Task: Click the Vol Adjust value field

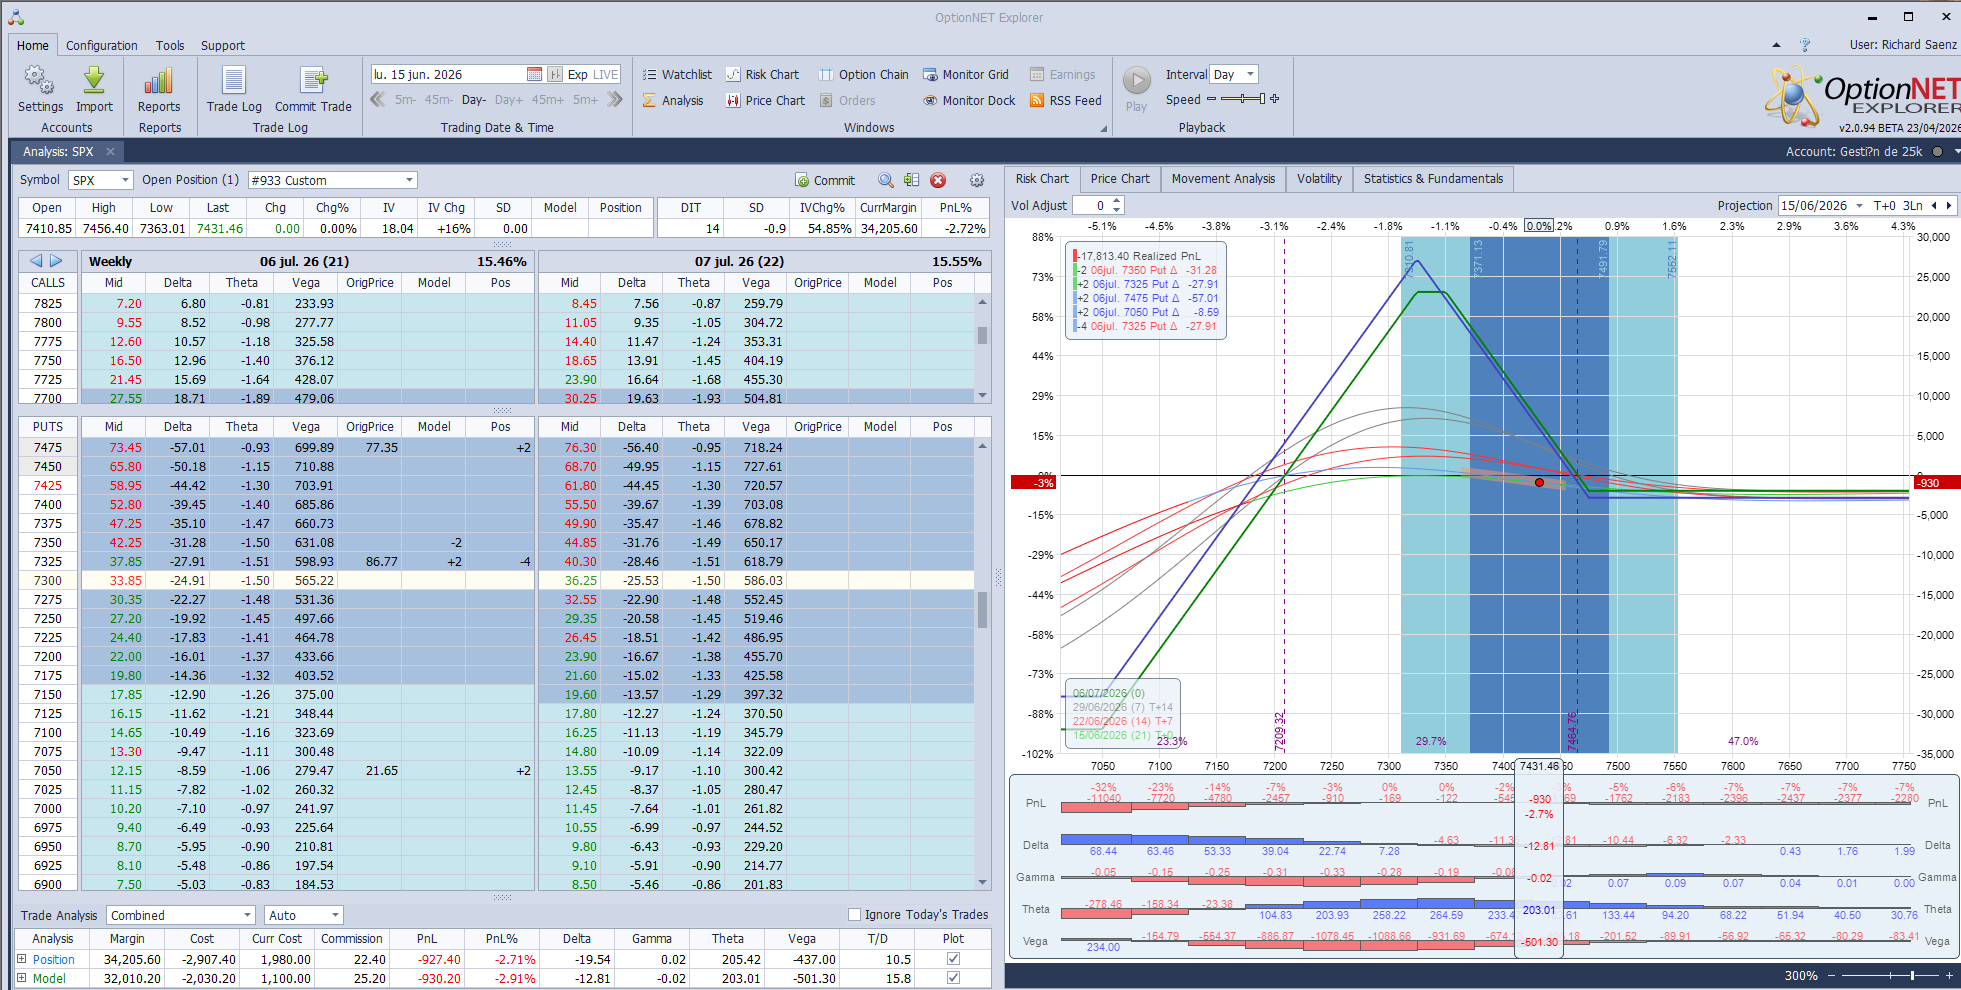Action: (1091, 205)
